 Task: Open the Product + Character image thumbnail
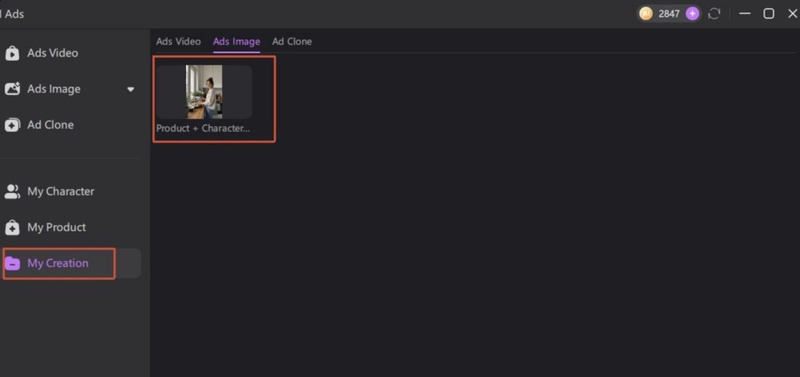click(204, 92)
